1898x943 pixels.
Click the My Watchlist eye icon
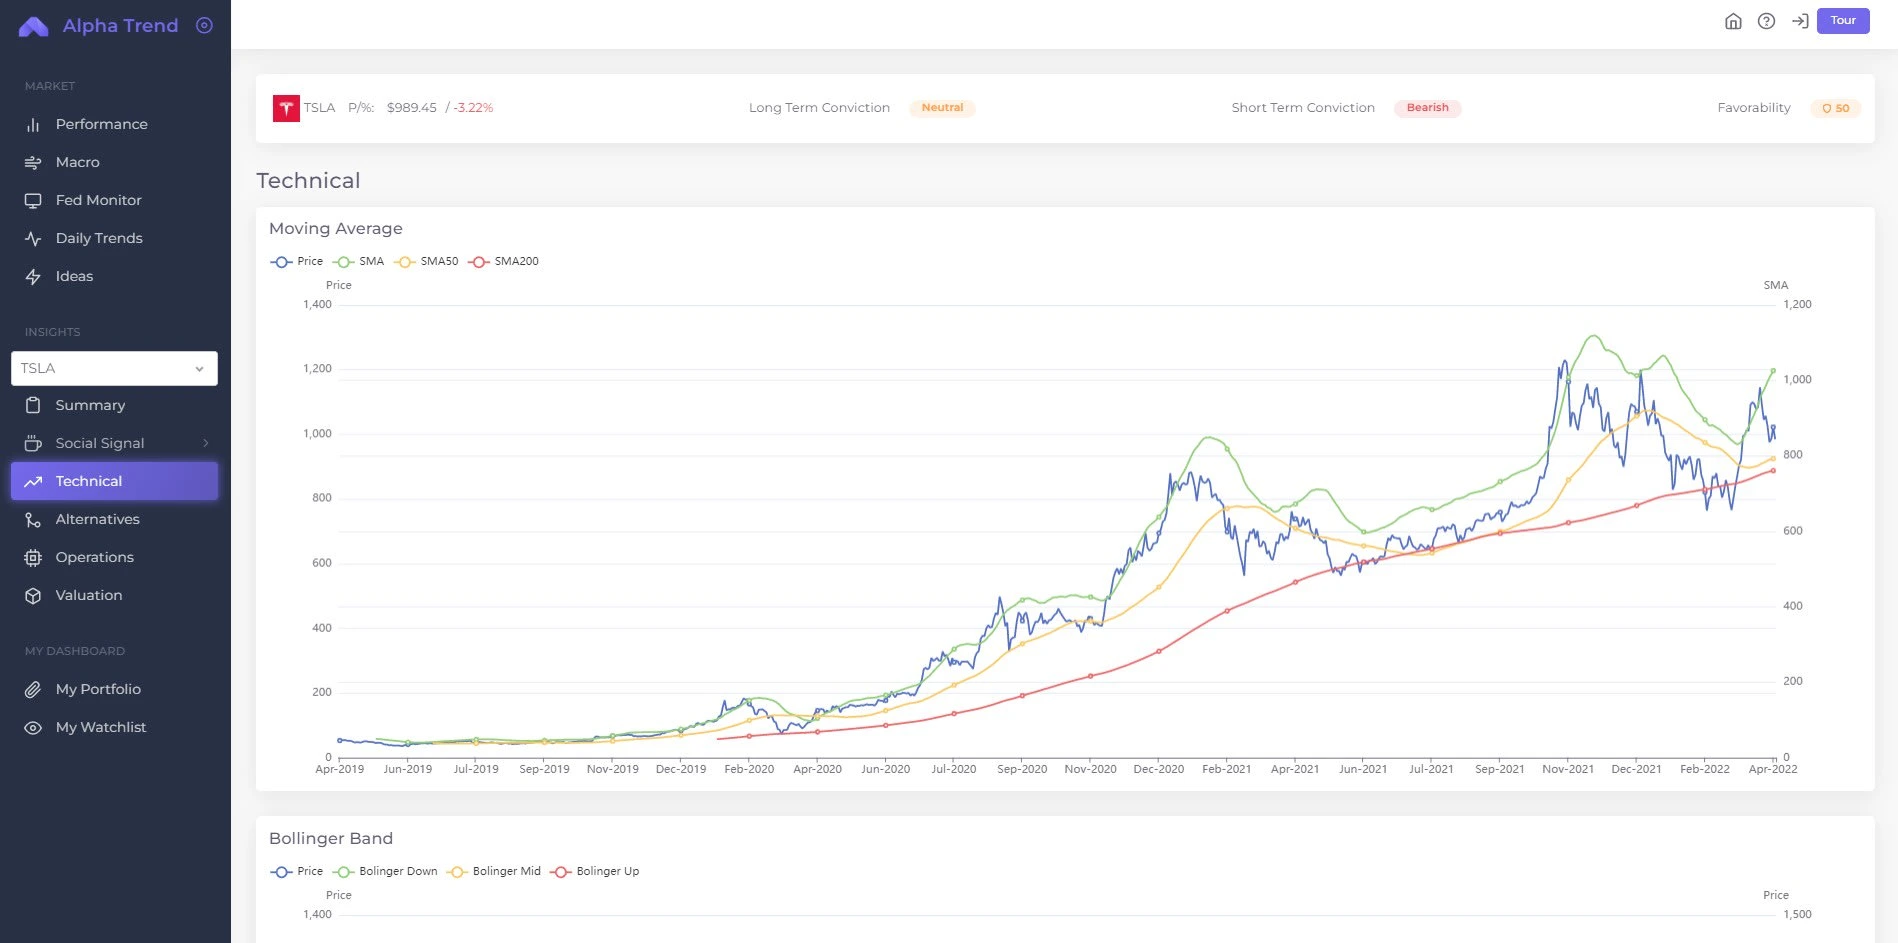point(33,727)
